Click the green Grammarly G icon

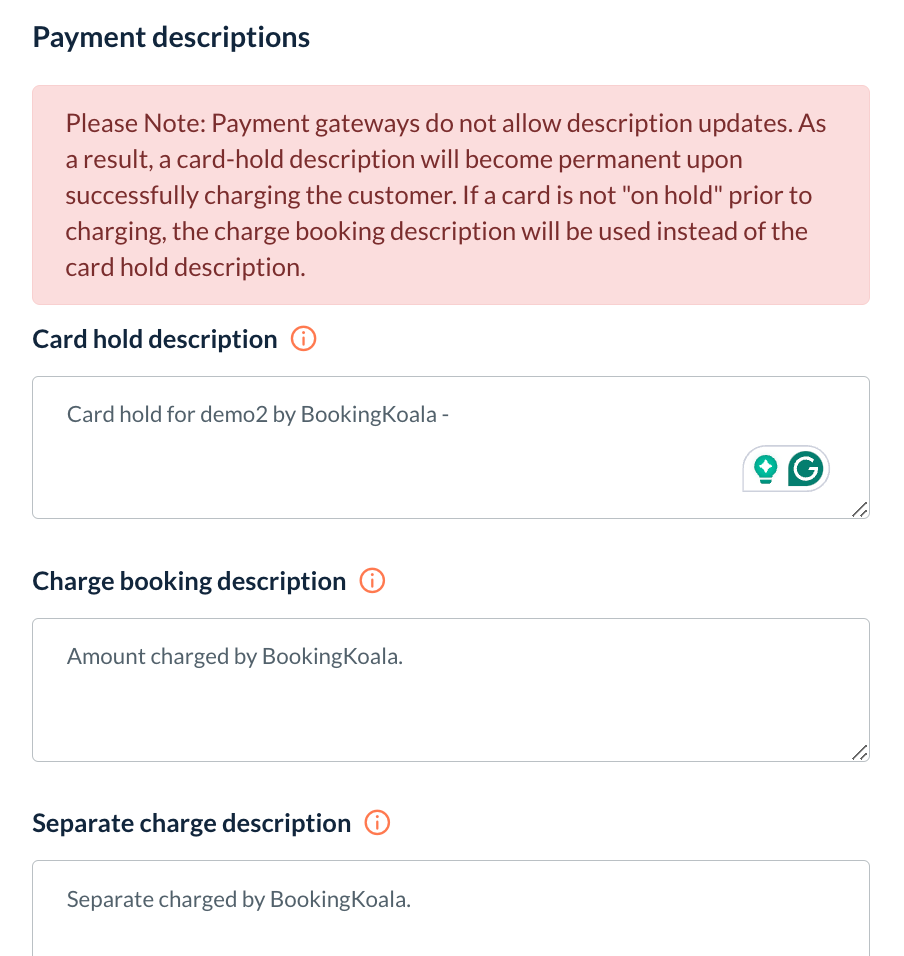806,468
